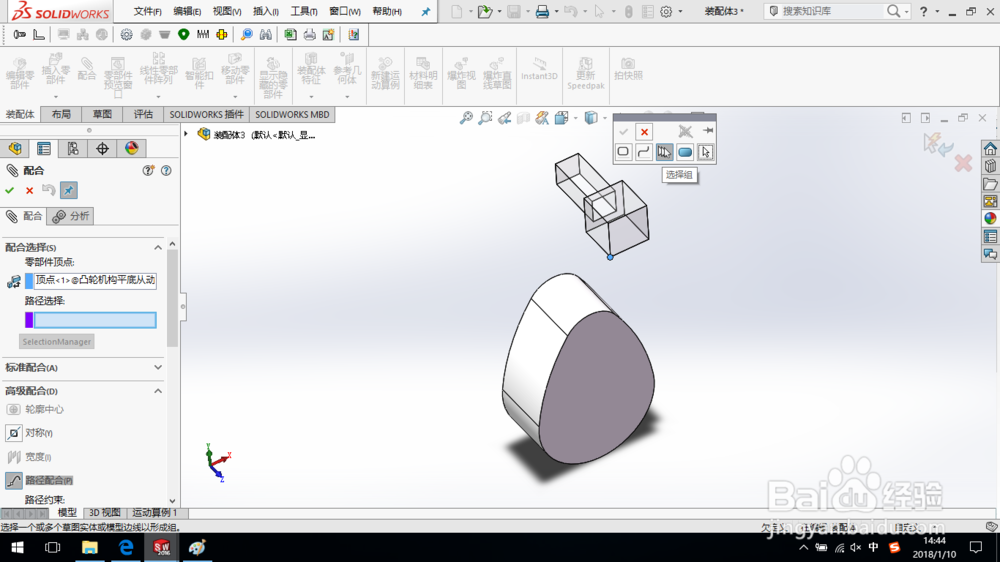Open view orientation dropdown arrow

575,118
